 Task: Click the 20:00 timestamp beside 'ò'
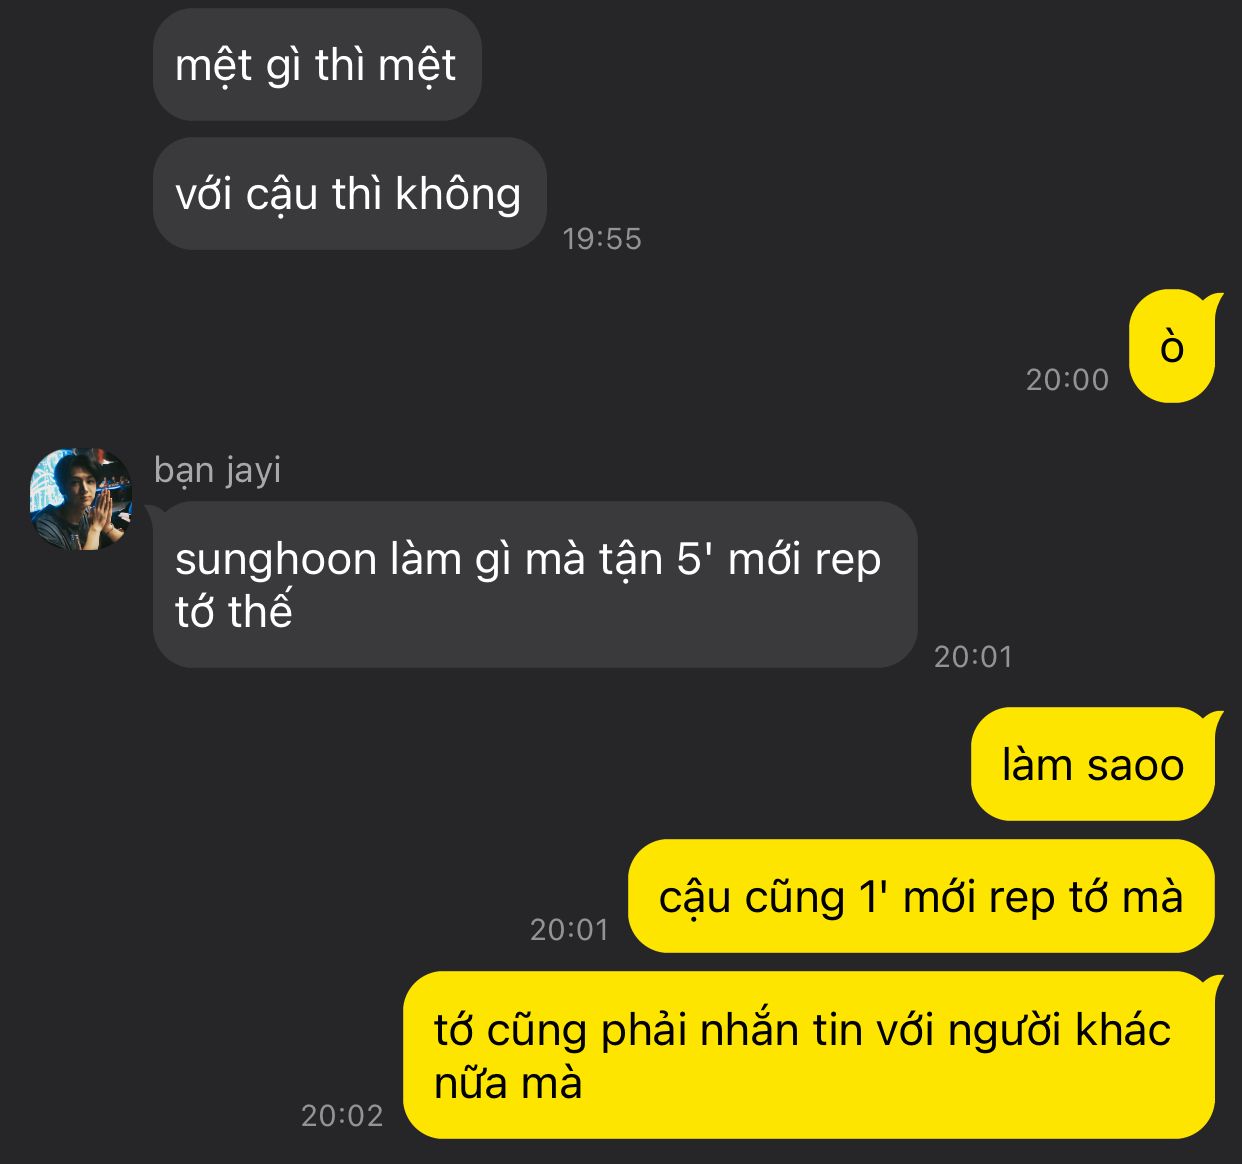1068,379
